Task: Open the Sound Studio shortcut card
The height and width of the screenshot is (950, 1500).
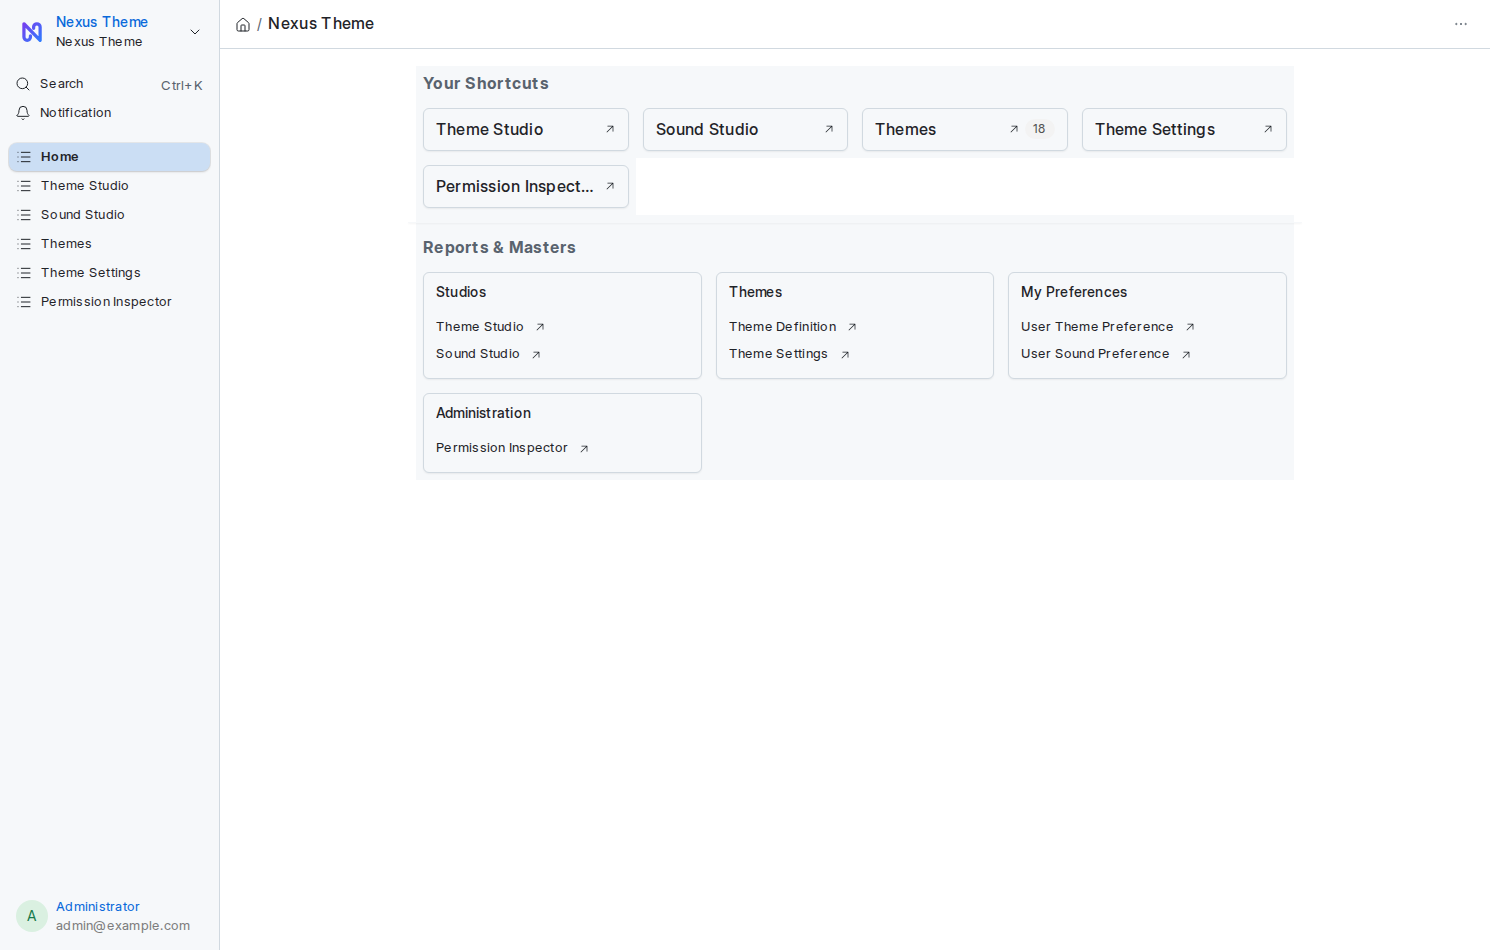Action: click(x=745, y=130)
